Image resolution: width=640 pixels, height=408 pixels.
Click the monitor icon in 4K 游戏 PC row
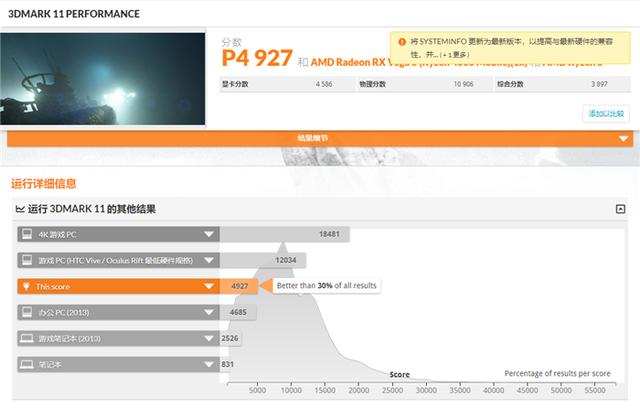[x=27, y=234]
